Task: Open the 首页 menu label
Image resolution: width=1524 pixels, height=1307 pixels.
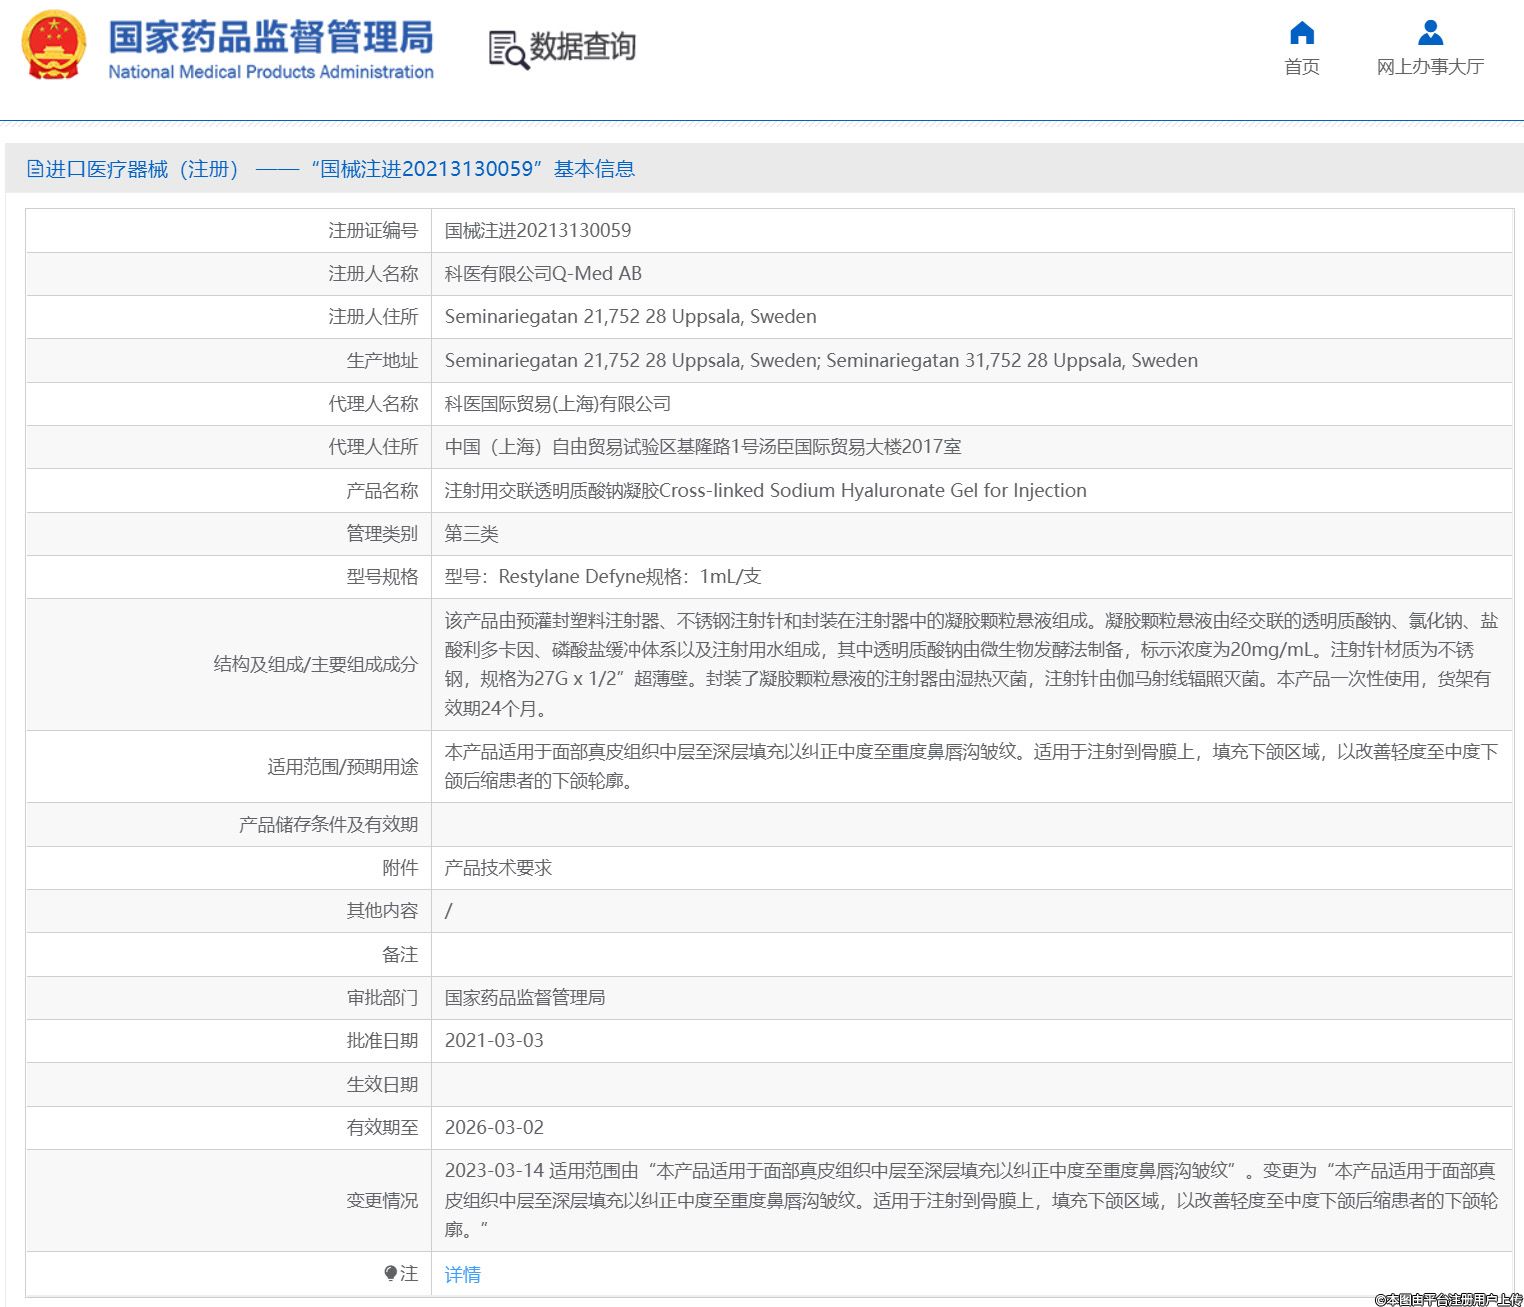Action: pos(1301,67)
